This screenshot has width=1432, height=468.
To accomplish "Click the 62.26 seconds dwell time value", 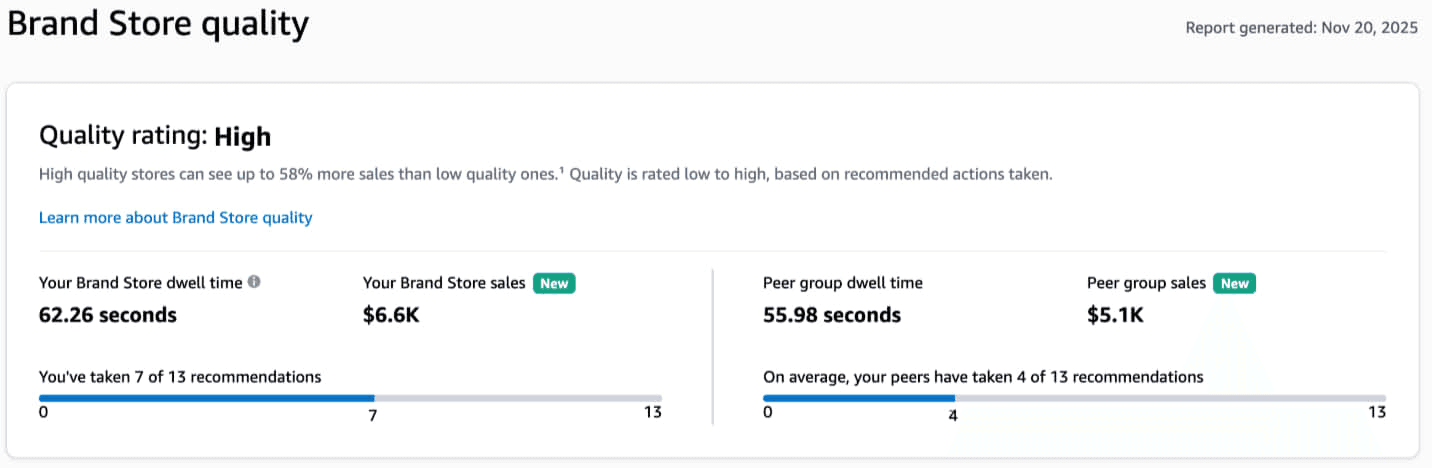I will (x=108, y=315).
